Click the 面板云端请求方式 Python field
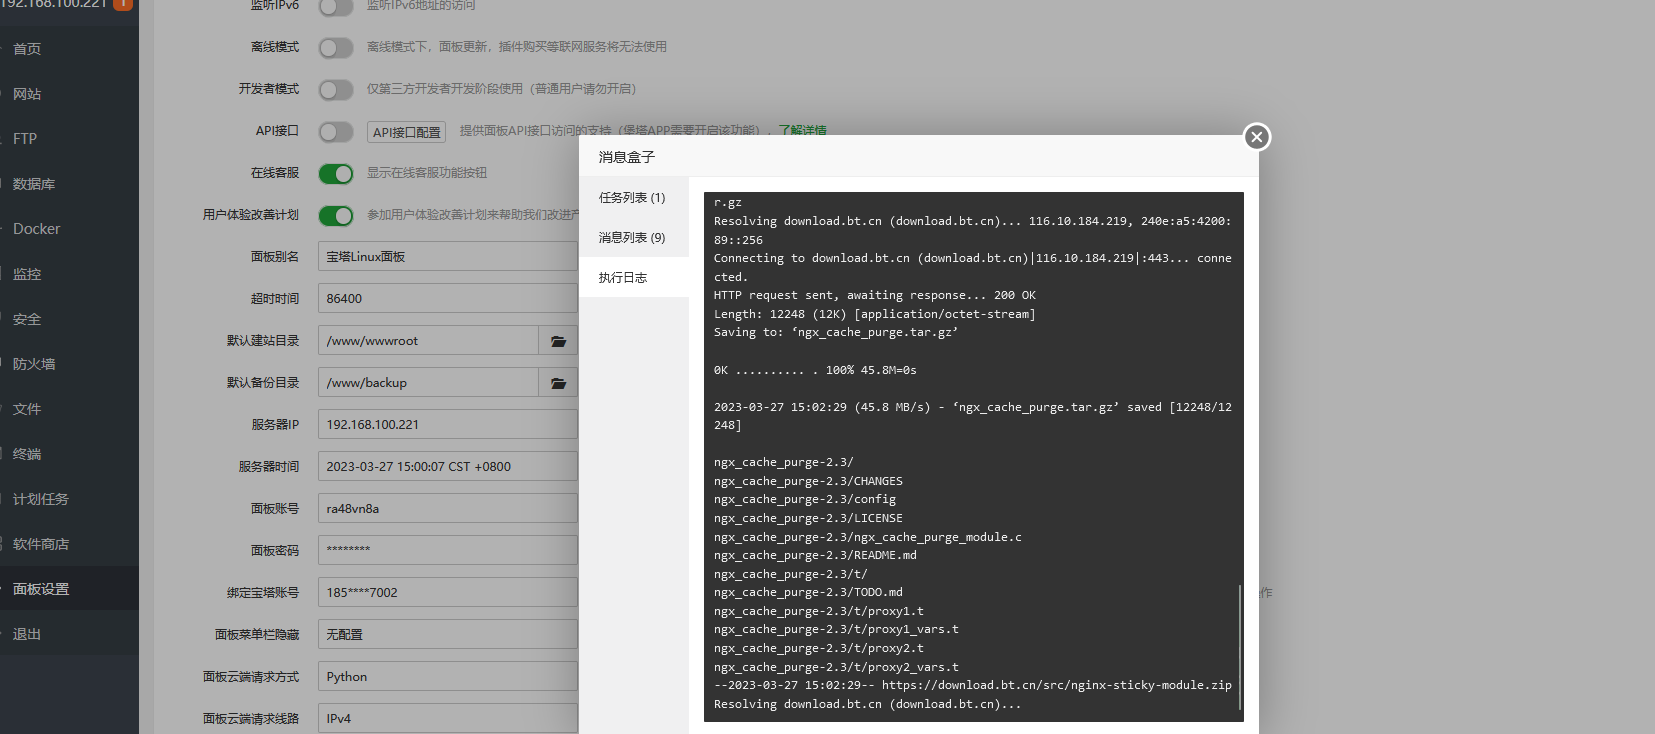1655x734 pixels. click(448, 677)
